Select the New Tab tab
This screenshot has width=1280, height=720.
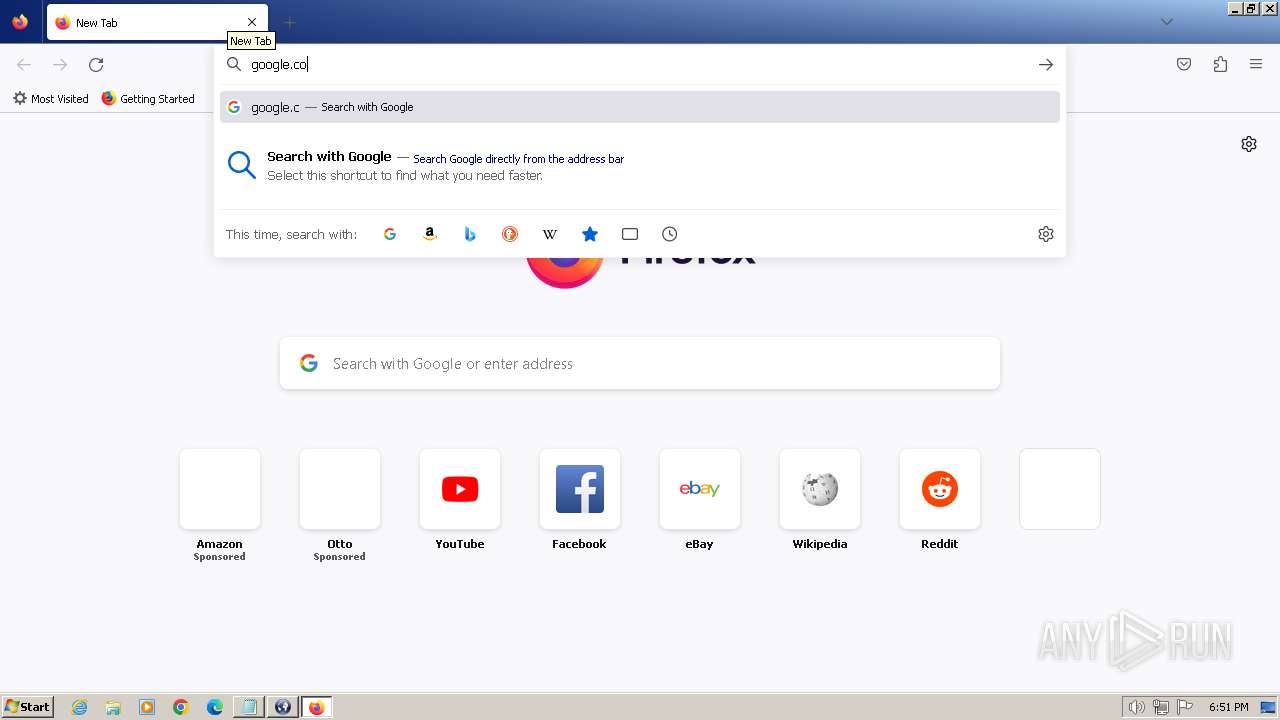tap(157, 22)
